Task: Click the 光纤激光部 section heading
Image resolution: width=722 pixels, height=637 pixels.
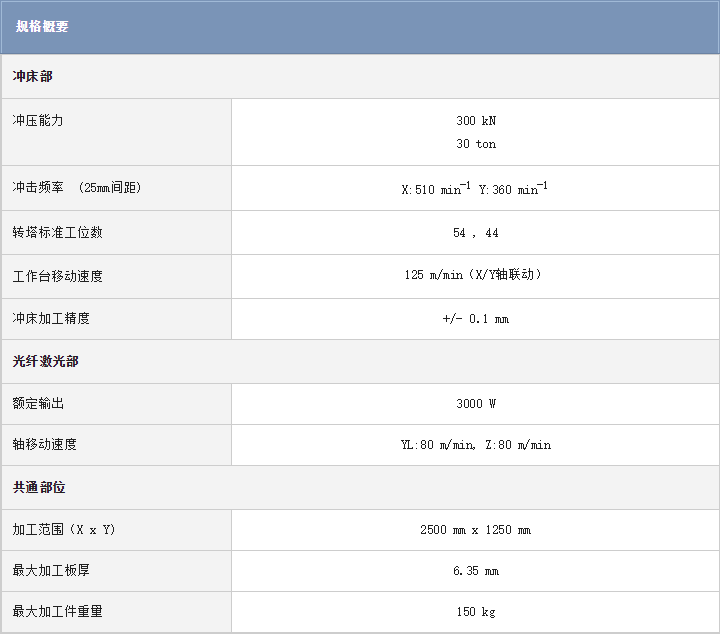Action: pyautogui.click(x=45, y=362)
